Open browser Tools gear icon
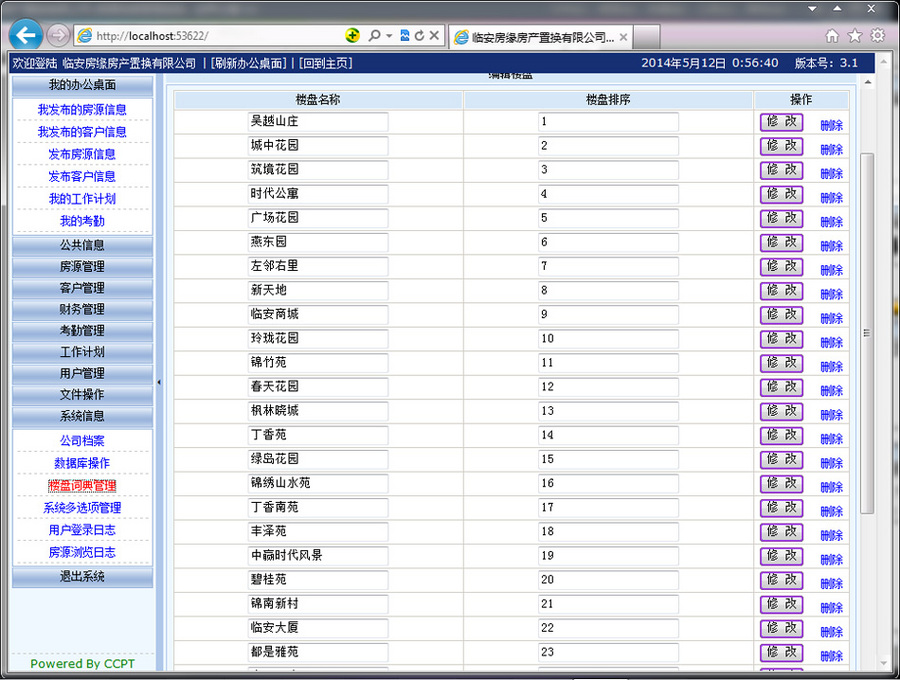 pos(878,36)
